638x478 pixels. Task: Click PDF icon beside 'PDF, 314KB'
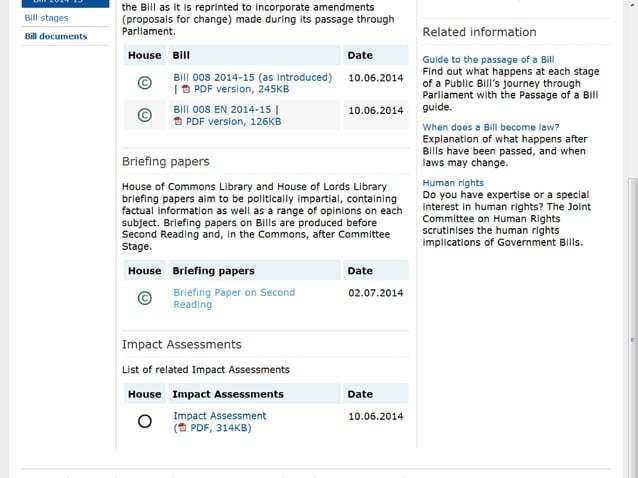182,428
